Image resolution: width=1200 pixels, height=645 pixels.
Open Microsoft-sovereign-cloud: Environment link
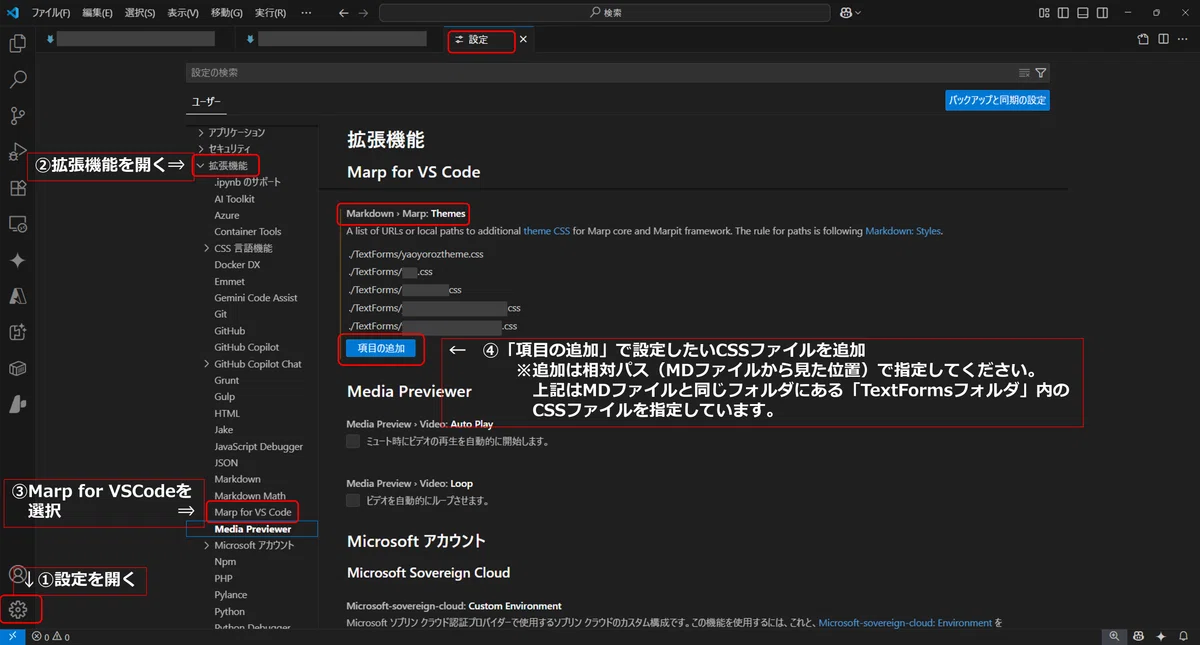[905, 623]
